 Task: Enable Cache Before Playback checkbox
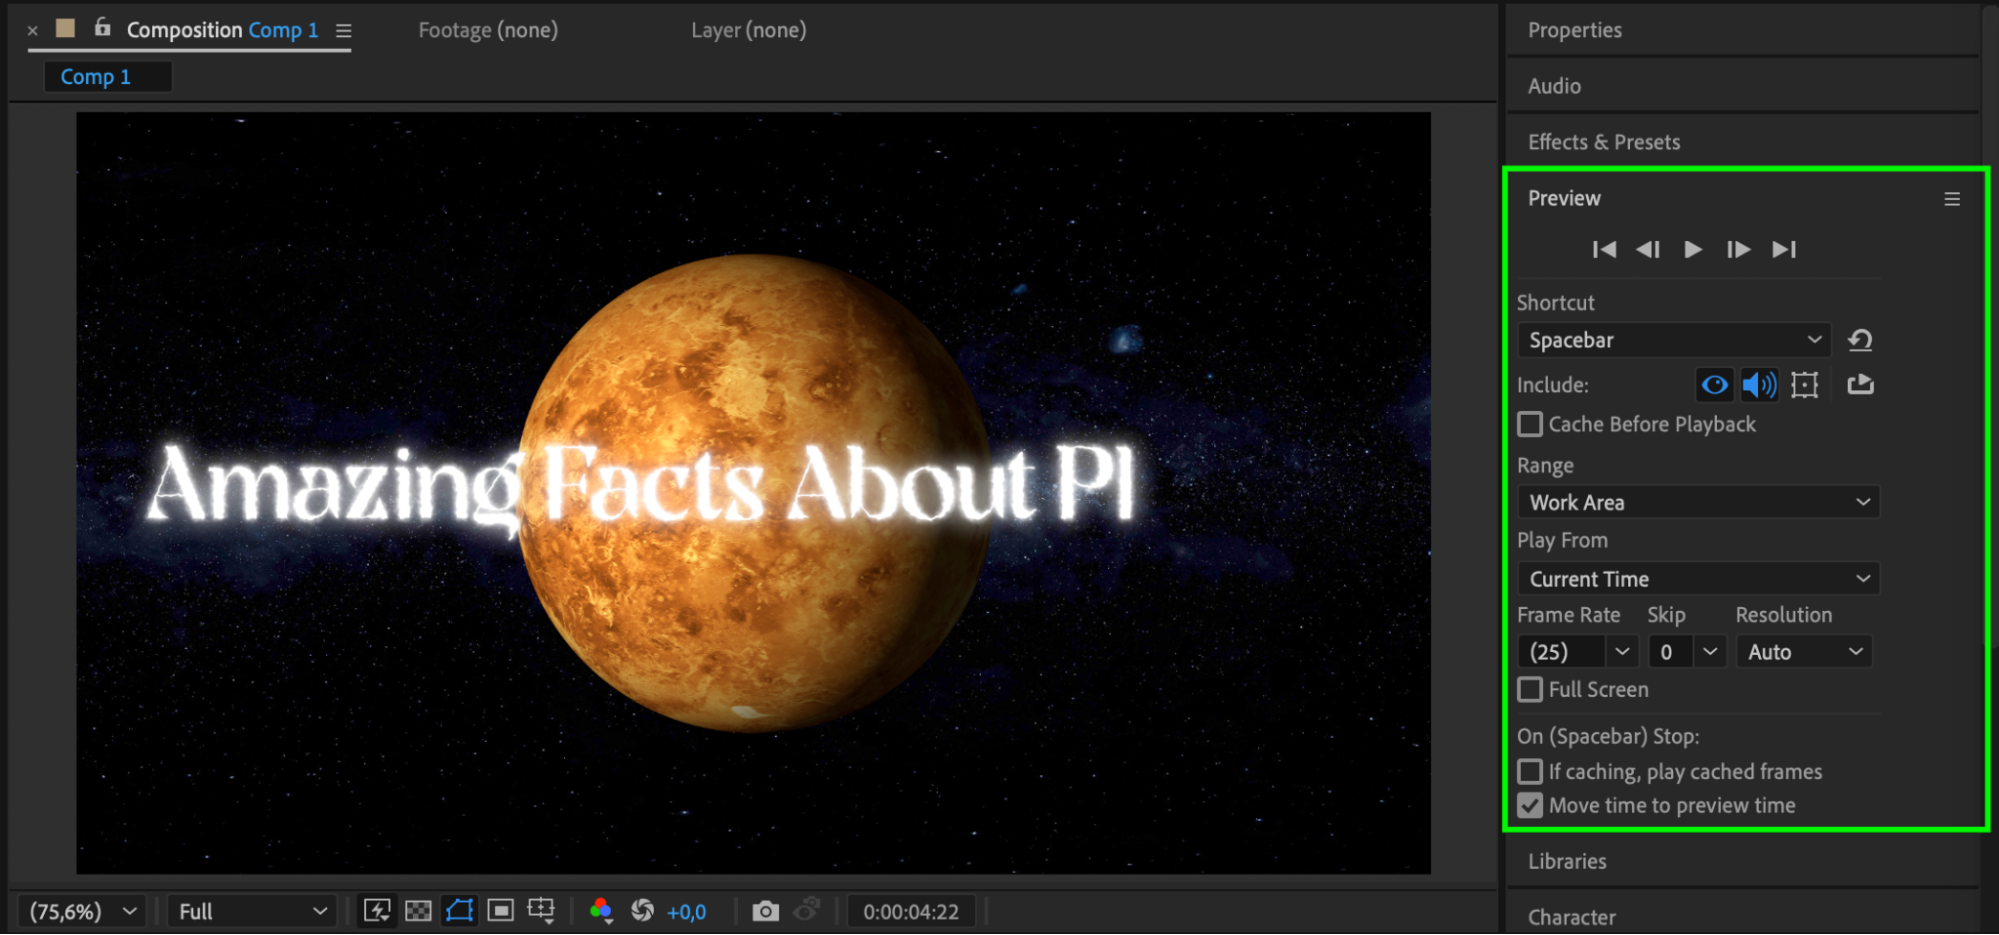click(x=1530, y=424)
